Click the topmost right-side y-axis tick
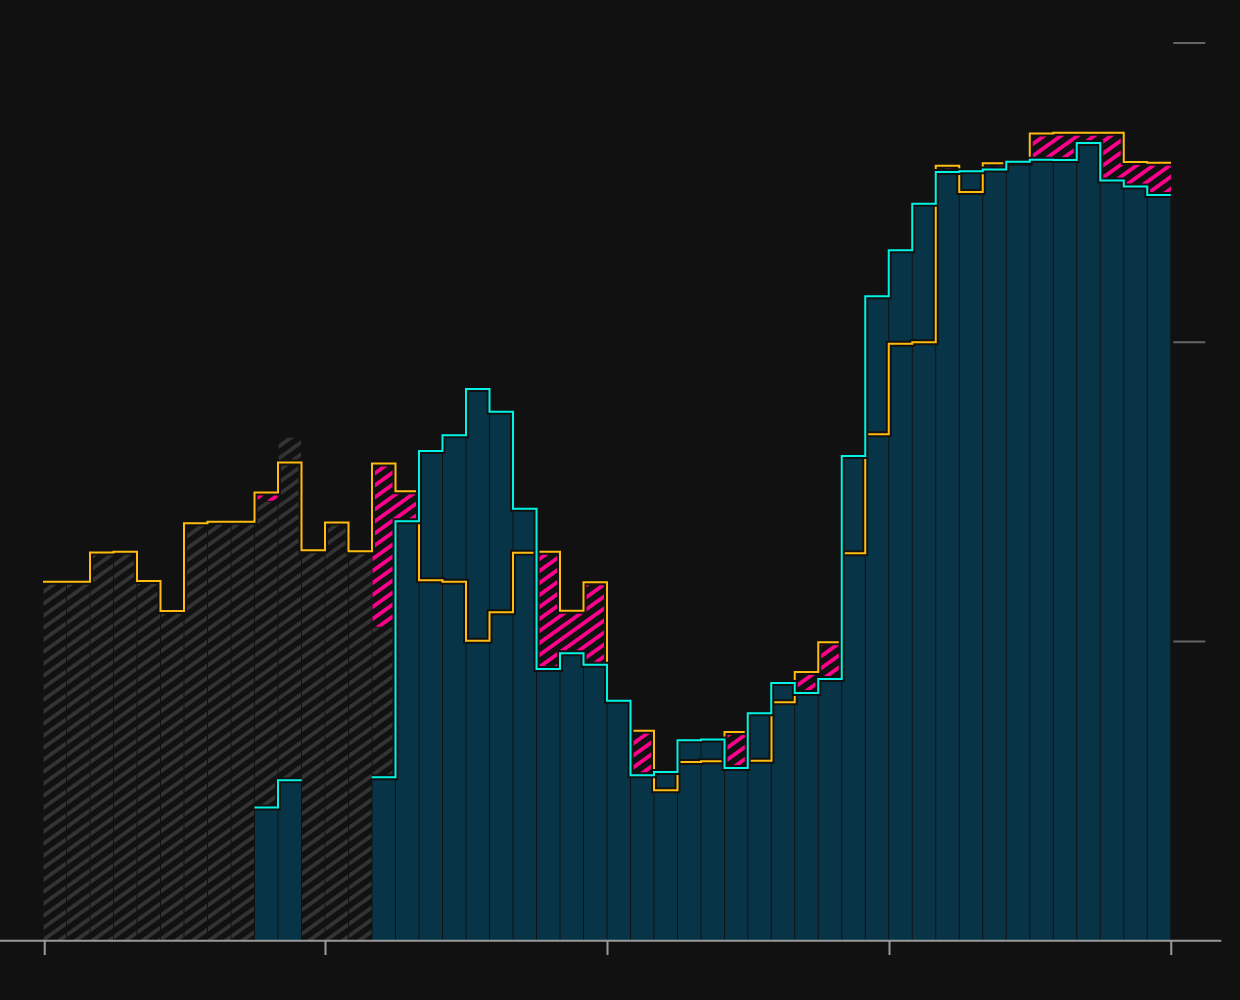This screenshot has height=1000, width=1240. pos(1189,43)
